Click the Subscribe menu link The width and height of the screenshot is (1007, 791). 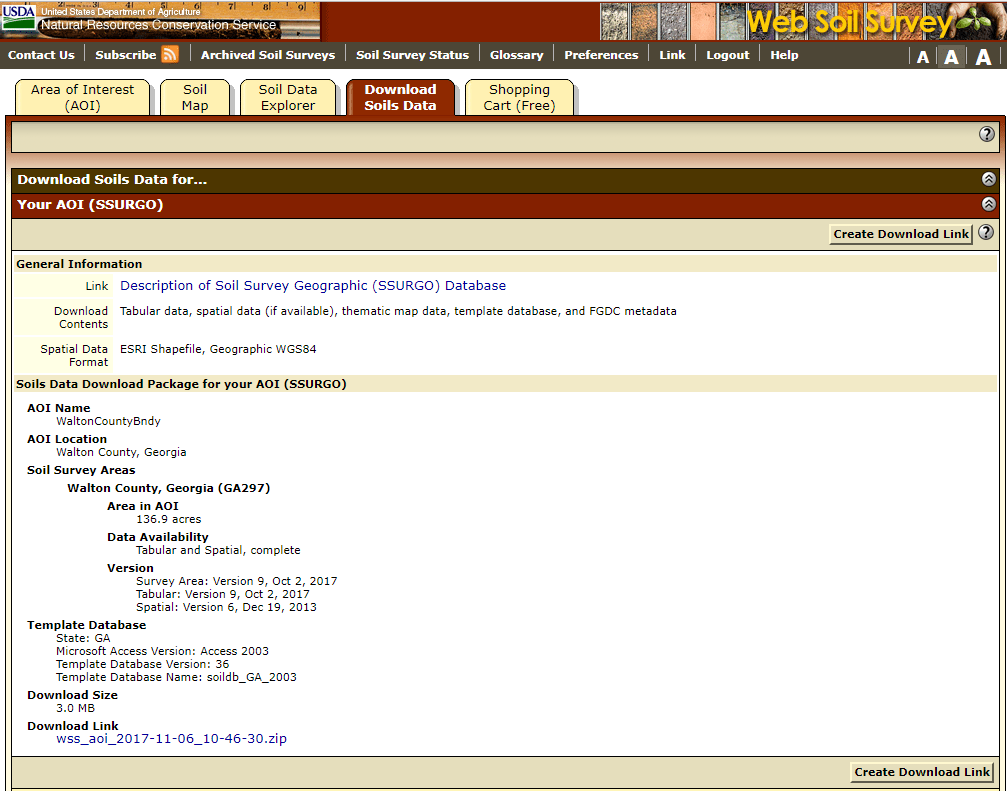126,55
